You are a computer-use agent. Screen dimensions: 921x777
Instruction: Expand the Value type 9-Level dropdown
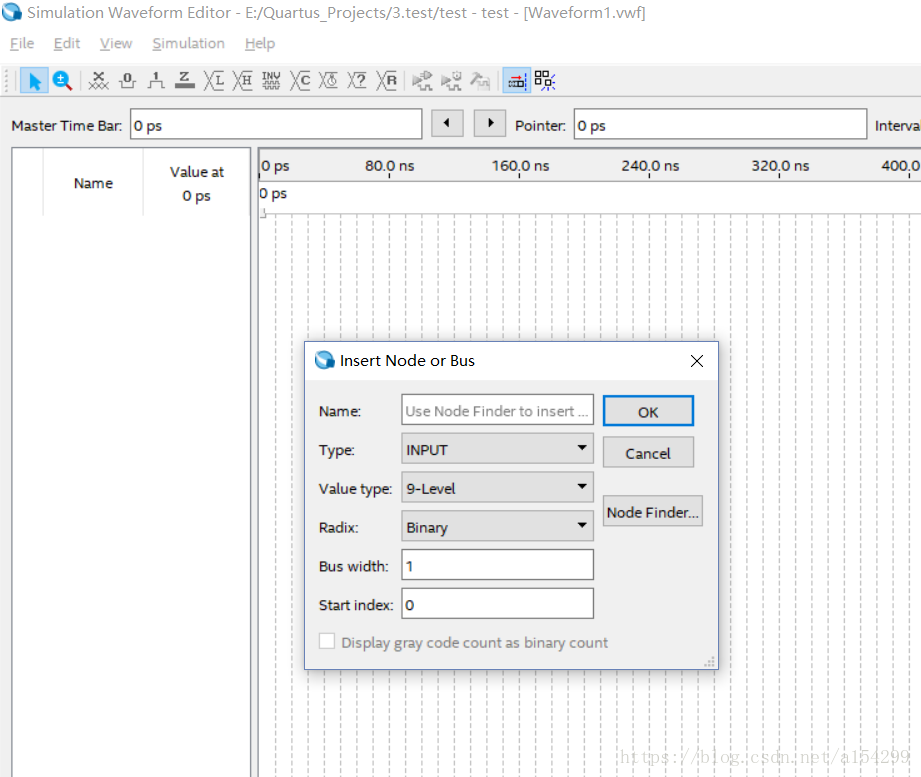click(x=498, y=488)
